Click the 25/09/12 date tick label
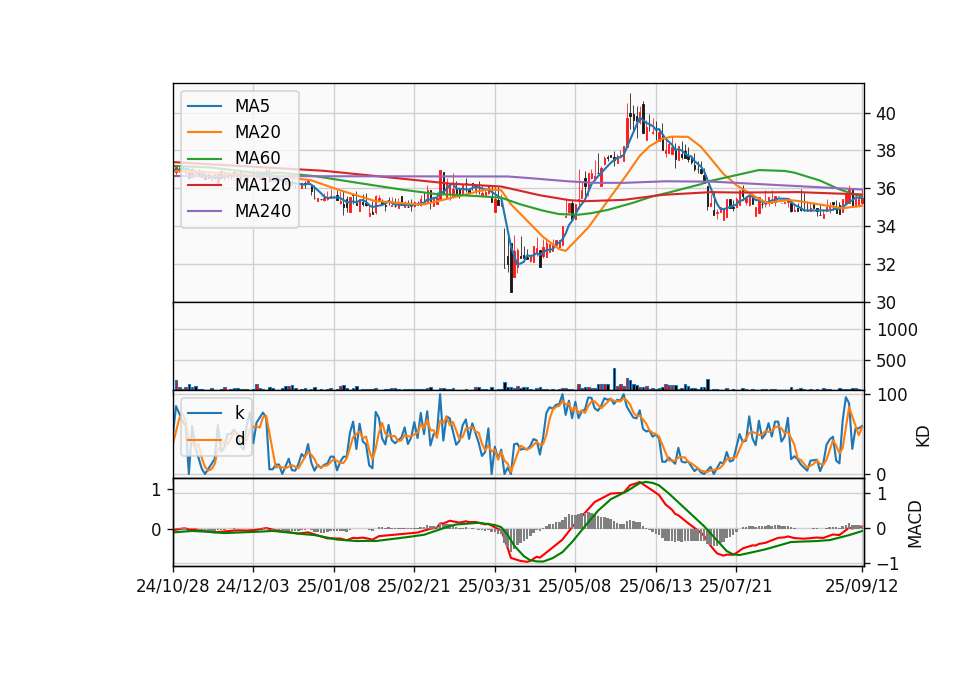Image resolution: width=960 pixels, height=690 pixels. pyautogui.click(x=862, y=586)
